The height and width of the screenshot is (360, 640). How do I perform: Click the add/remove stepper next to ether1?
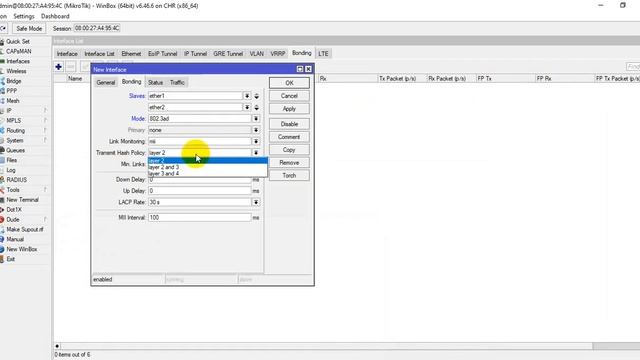(x=257, y=96)
